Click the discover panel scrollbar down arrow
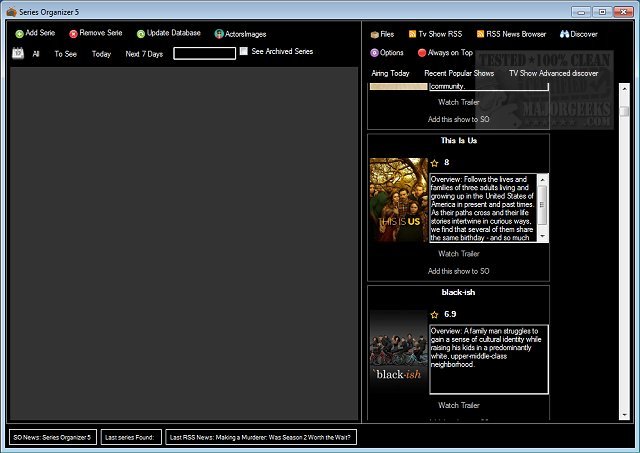This screenshot has width=640, height=453. [x=624, y=415]
